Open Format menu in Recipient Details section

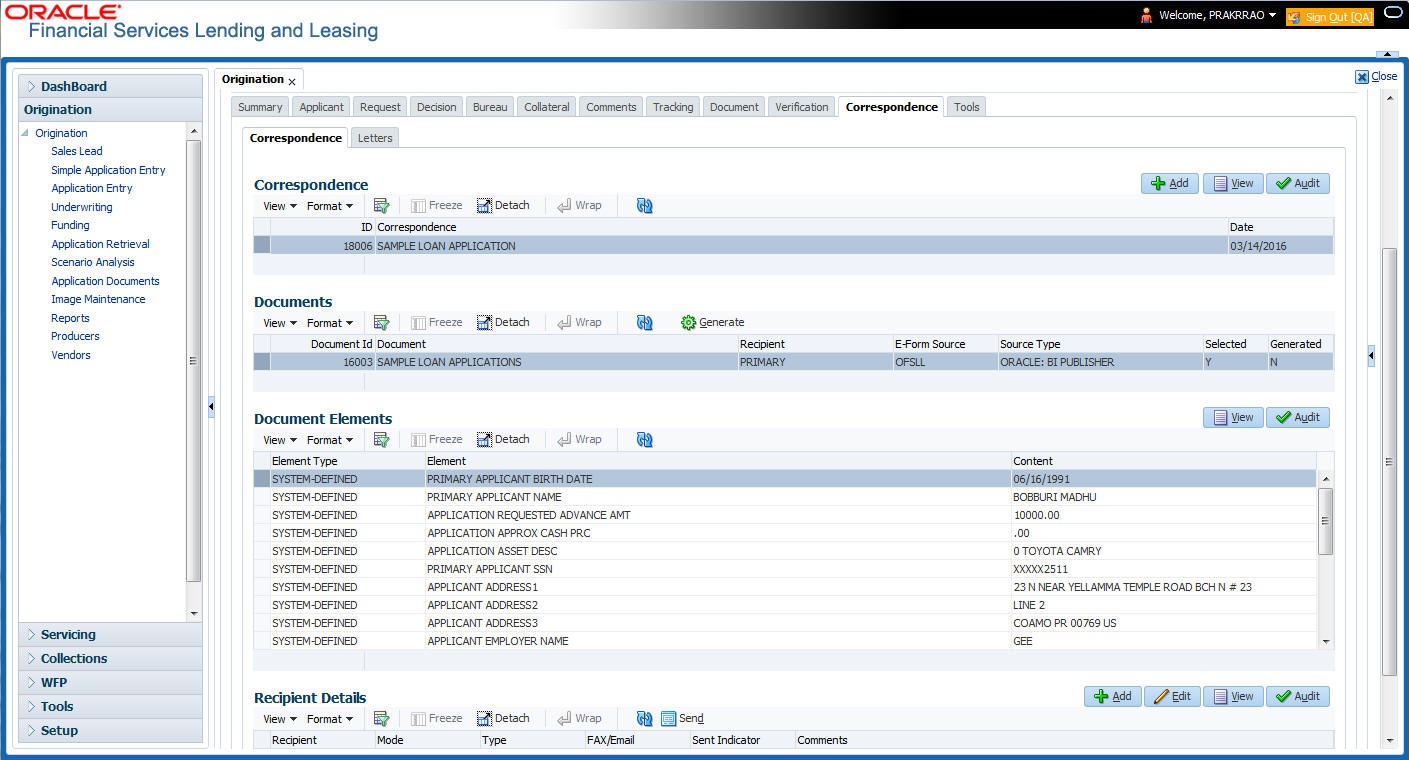tap(329, 719)
